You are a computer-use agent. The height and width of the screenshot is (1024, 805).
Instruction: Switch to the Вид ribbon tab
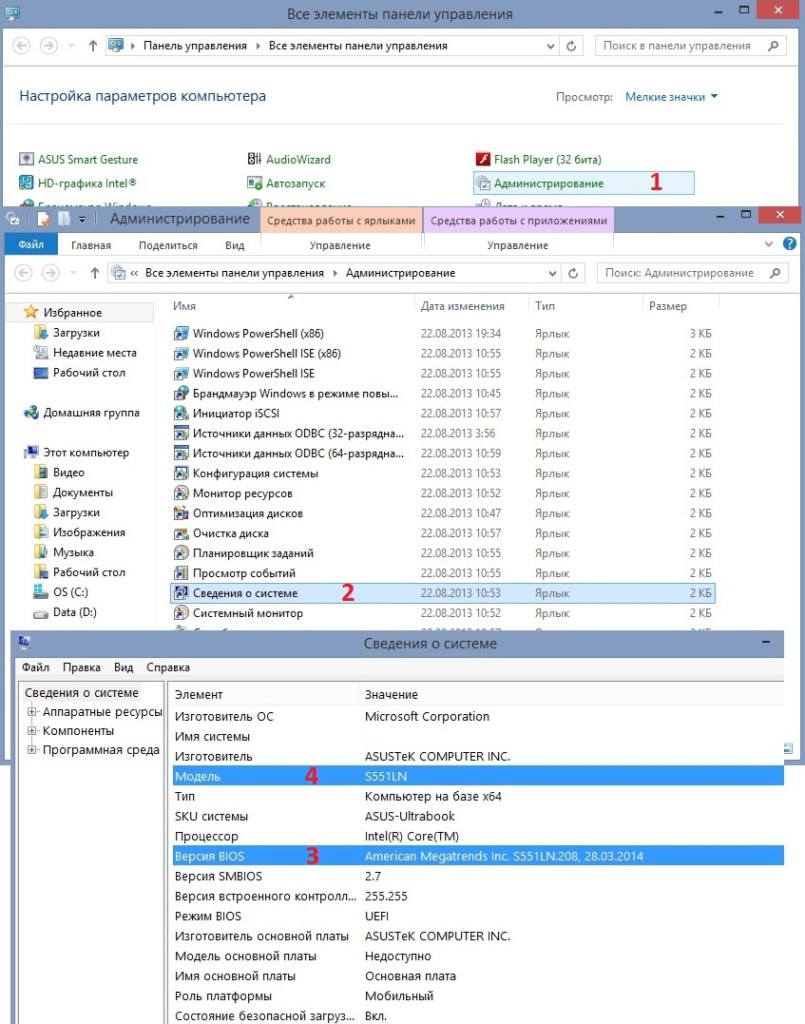(235, 246)
